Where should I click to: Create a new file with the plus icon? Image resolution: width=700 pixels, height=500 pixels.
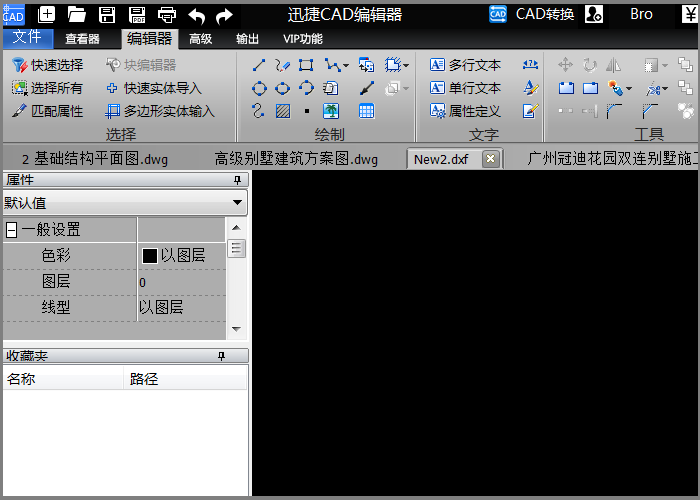point(46,15)
